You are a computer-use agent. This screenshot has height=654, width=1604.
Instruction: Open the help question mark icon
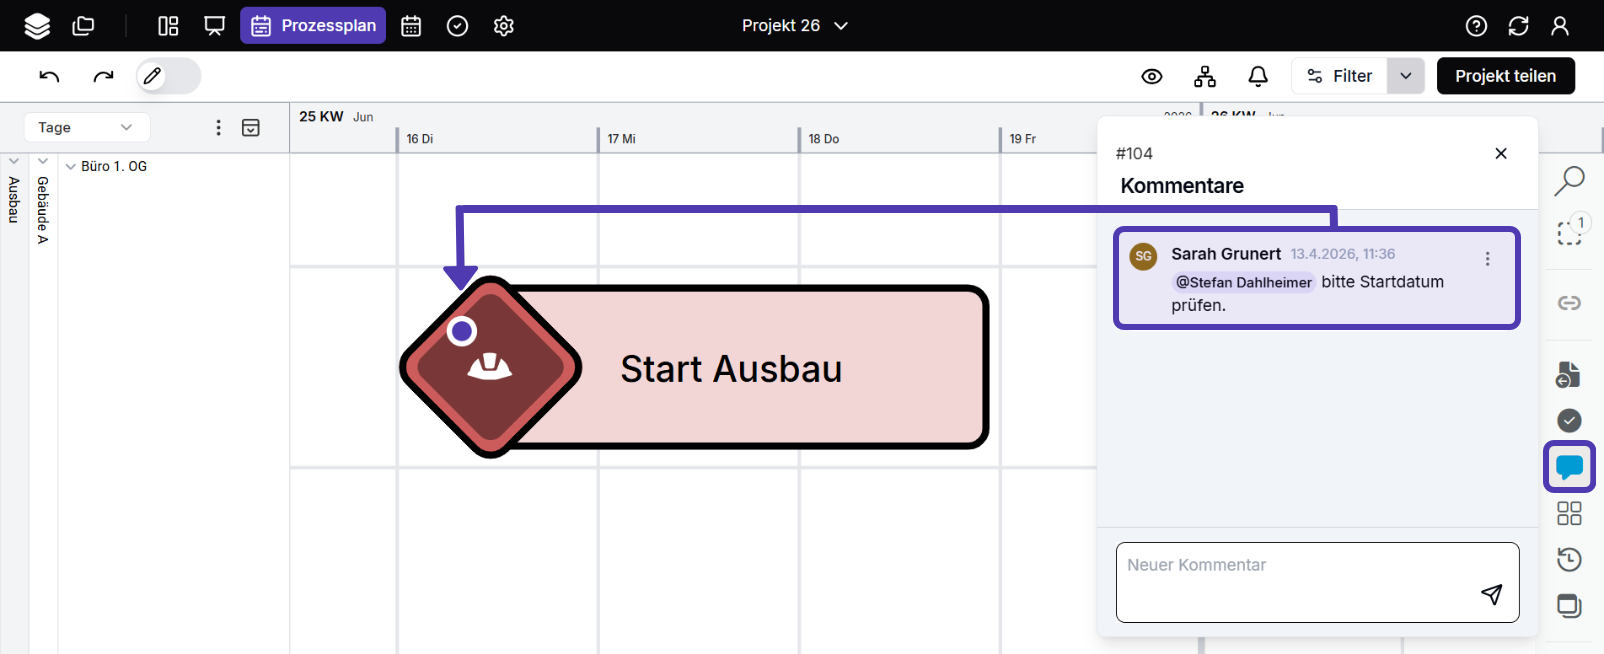point(1476,26)
